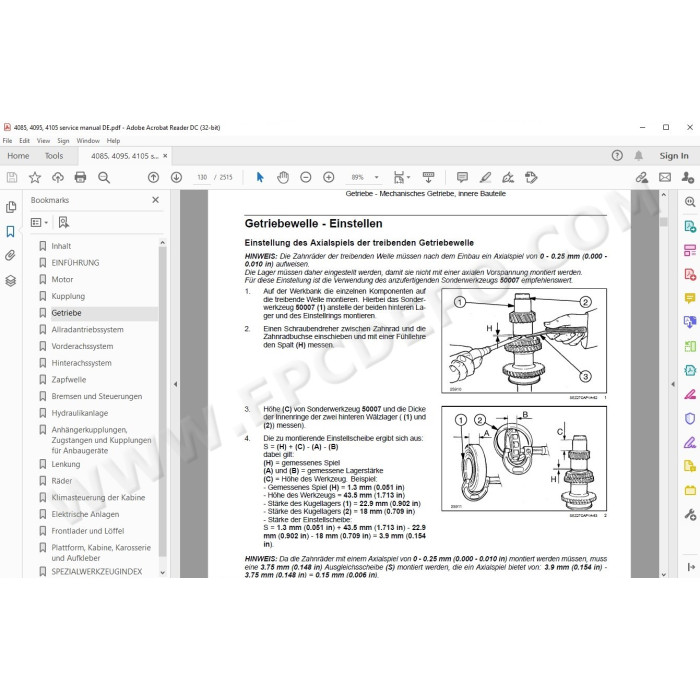Open the Allradantriebssystem bookmark

87,329
